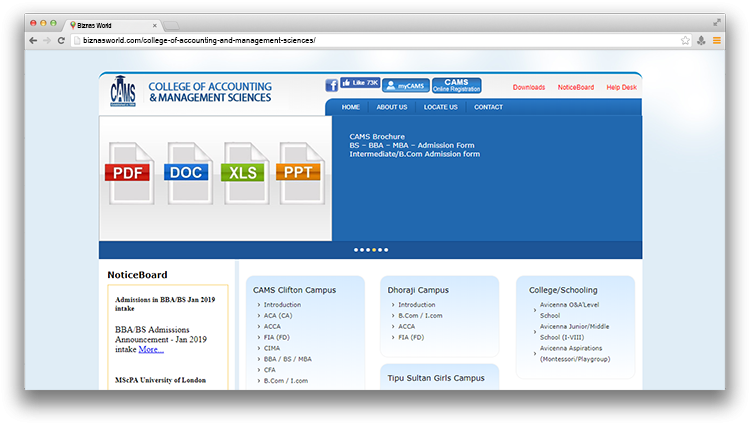The height and width of the screenshot is (425, 750).
Task: Open BBA / BS / MBA link
Action: pos(287,359)
